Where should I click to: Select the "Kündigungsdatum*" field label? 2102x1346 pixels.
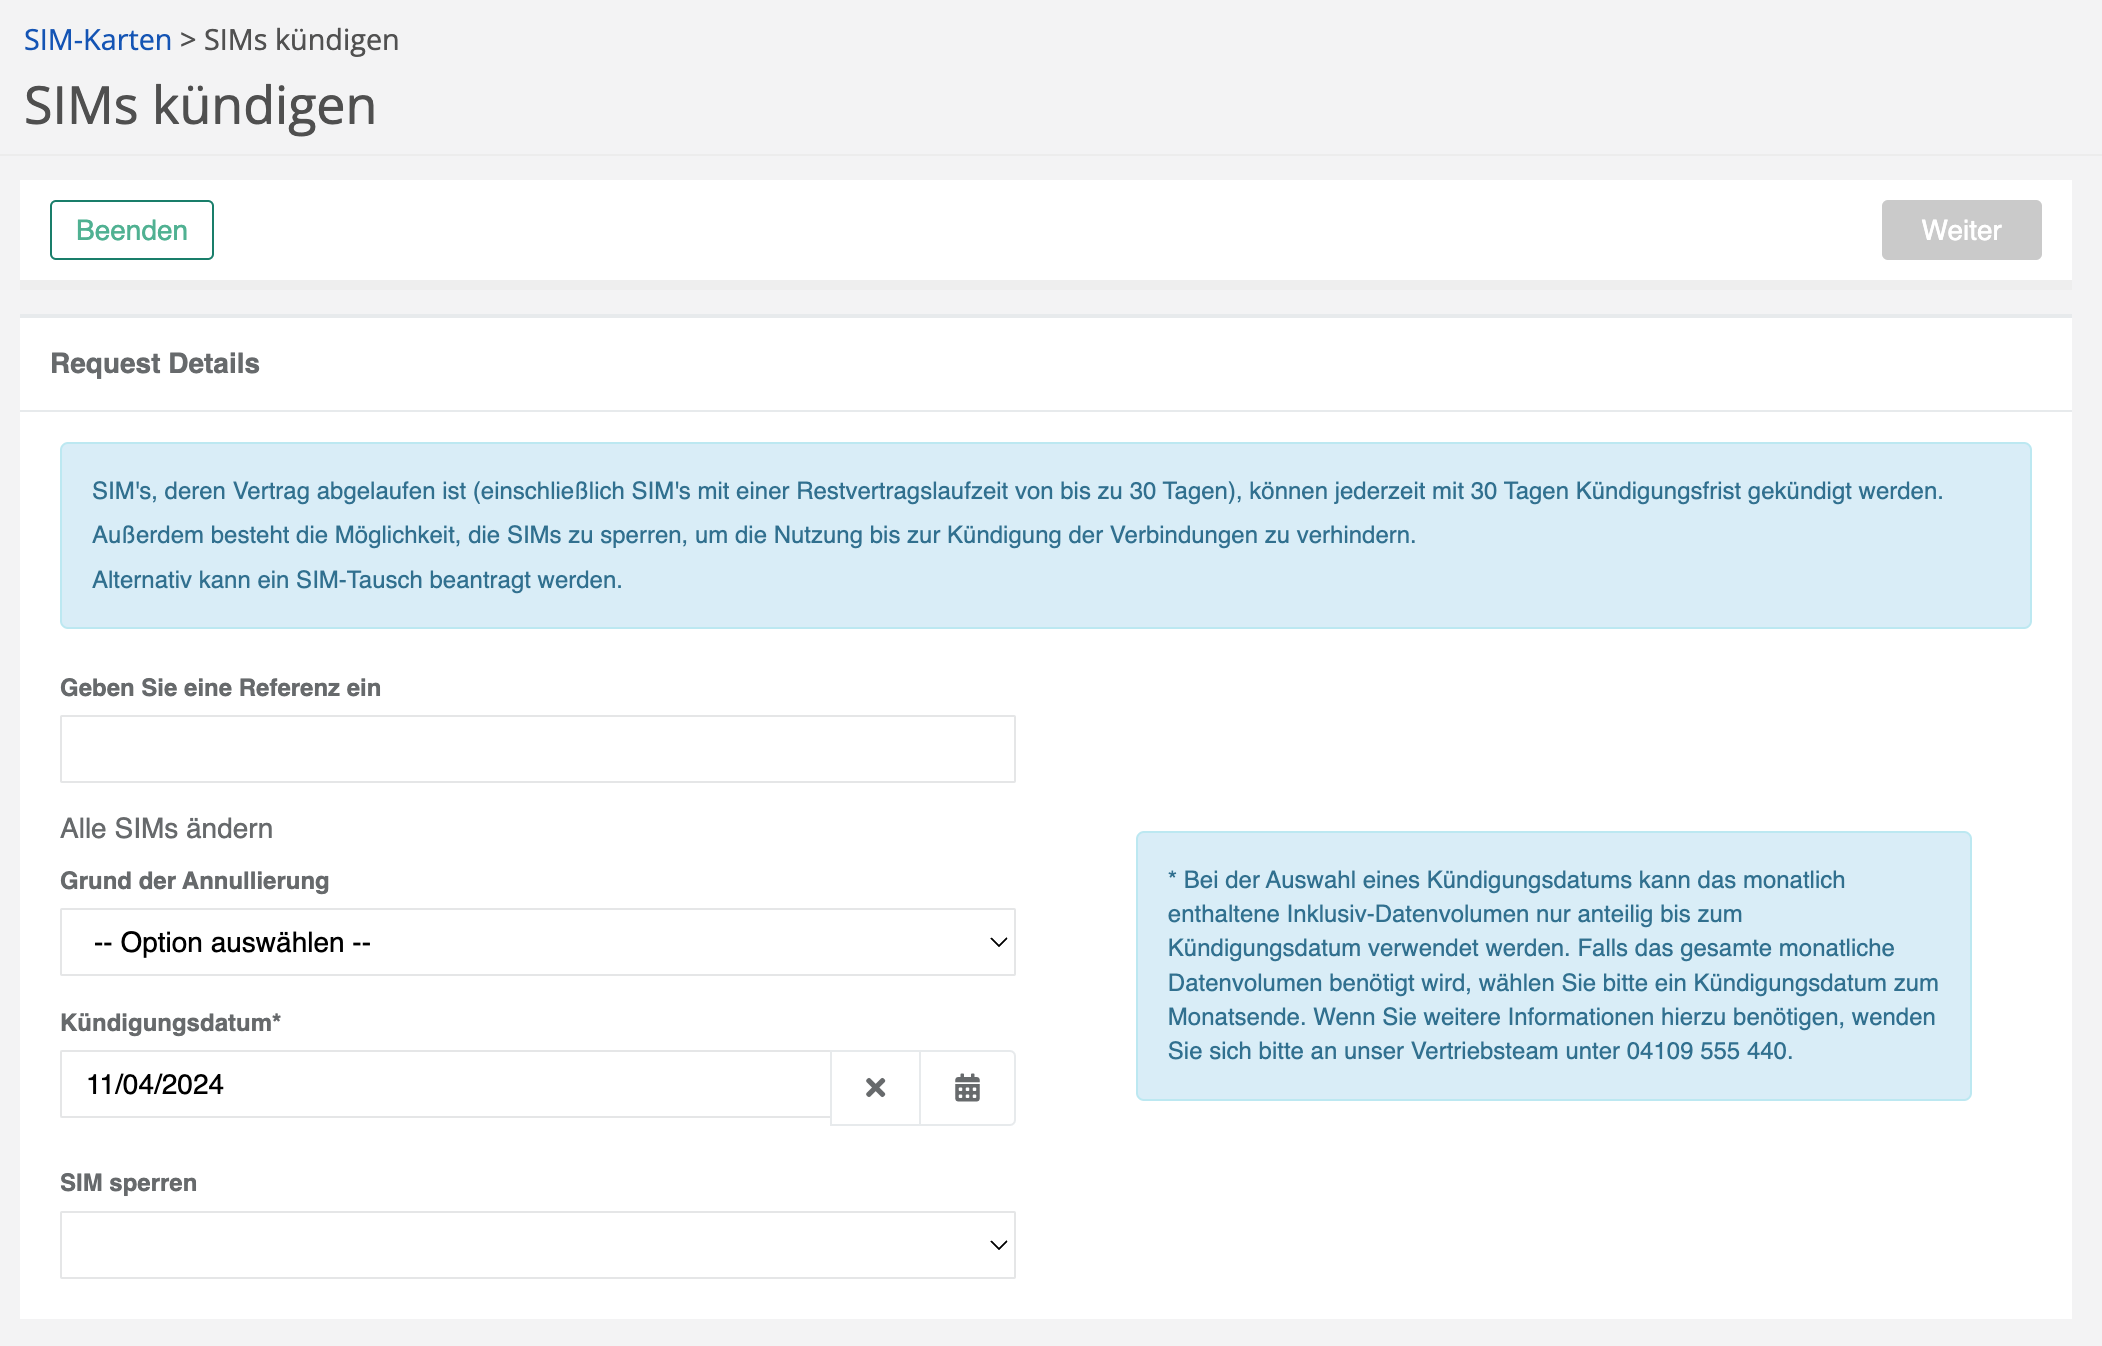point(170,1023)
